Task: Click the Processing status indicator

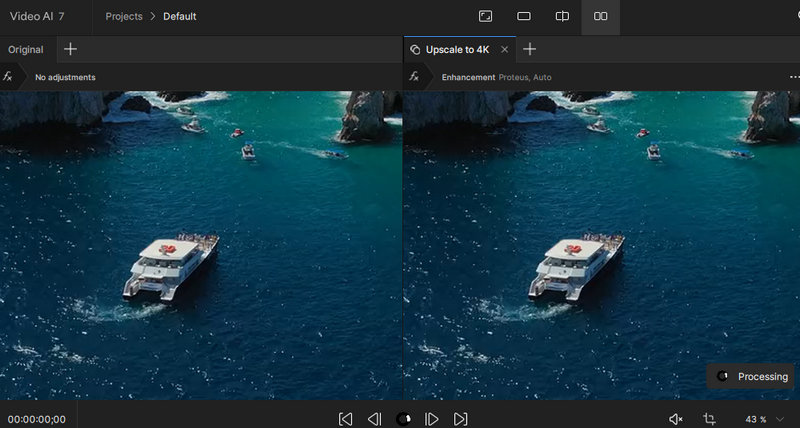Action: pyautogui.click(x=751, y=376)
